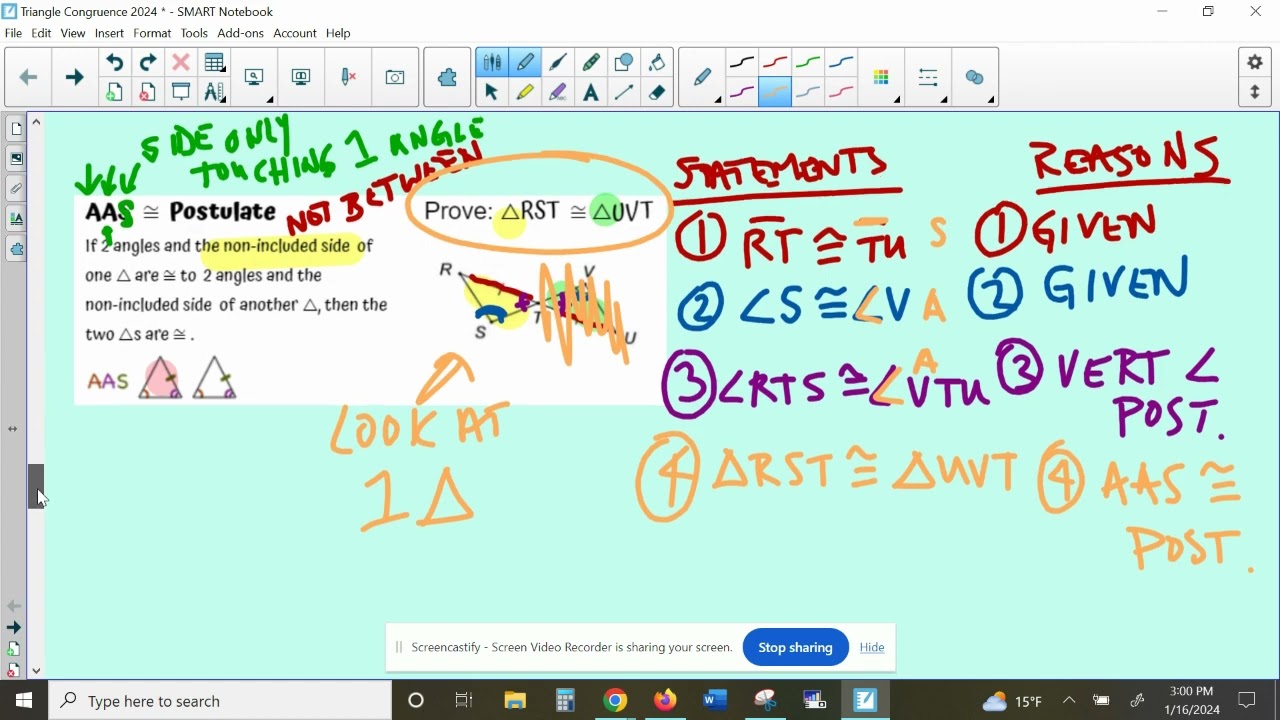The height and width of the screenshot is (720, 1280).
Task: Click the Windows taskbar search box
Action: click(220, 701)
